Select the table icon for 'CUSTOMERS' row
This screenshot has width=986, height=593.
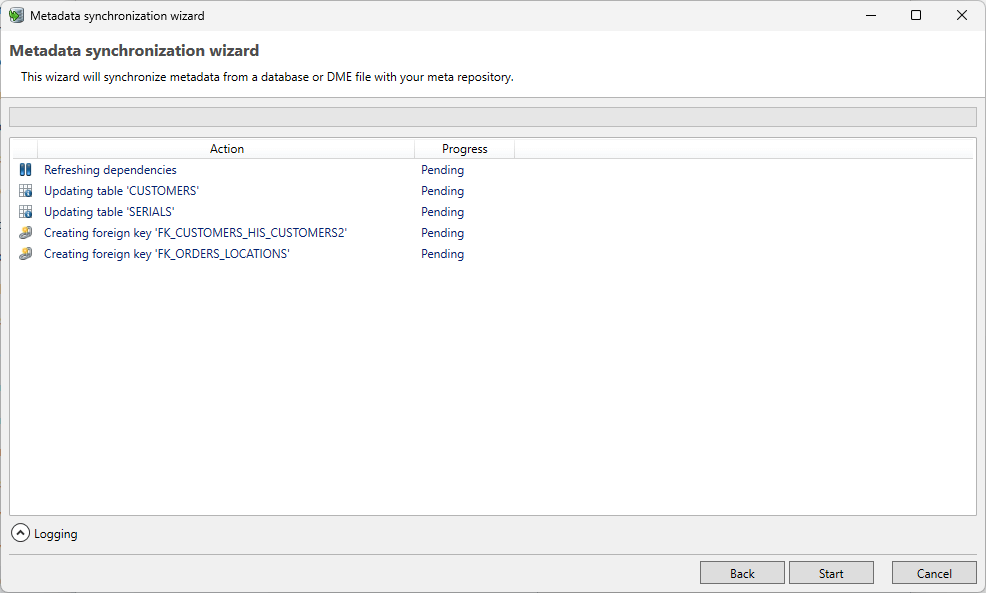[x=25, y=190]
